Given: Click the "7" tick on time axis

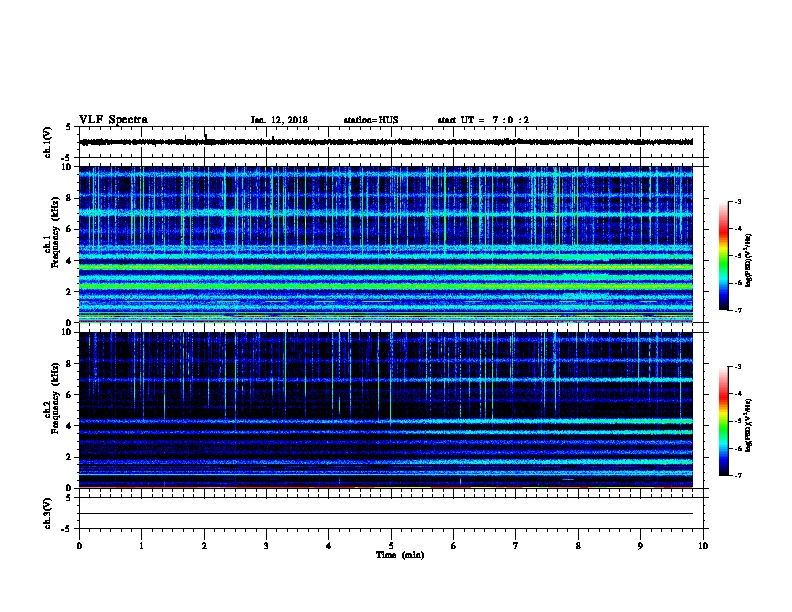Looking at the screenshot, I should (x=516, y=546).
